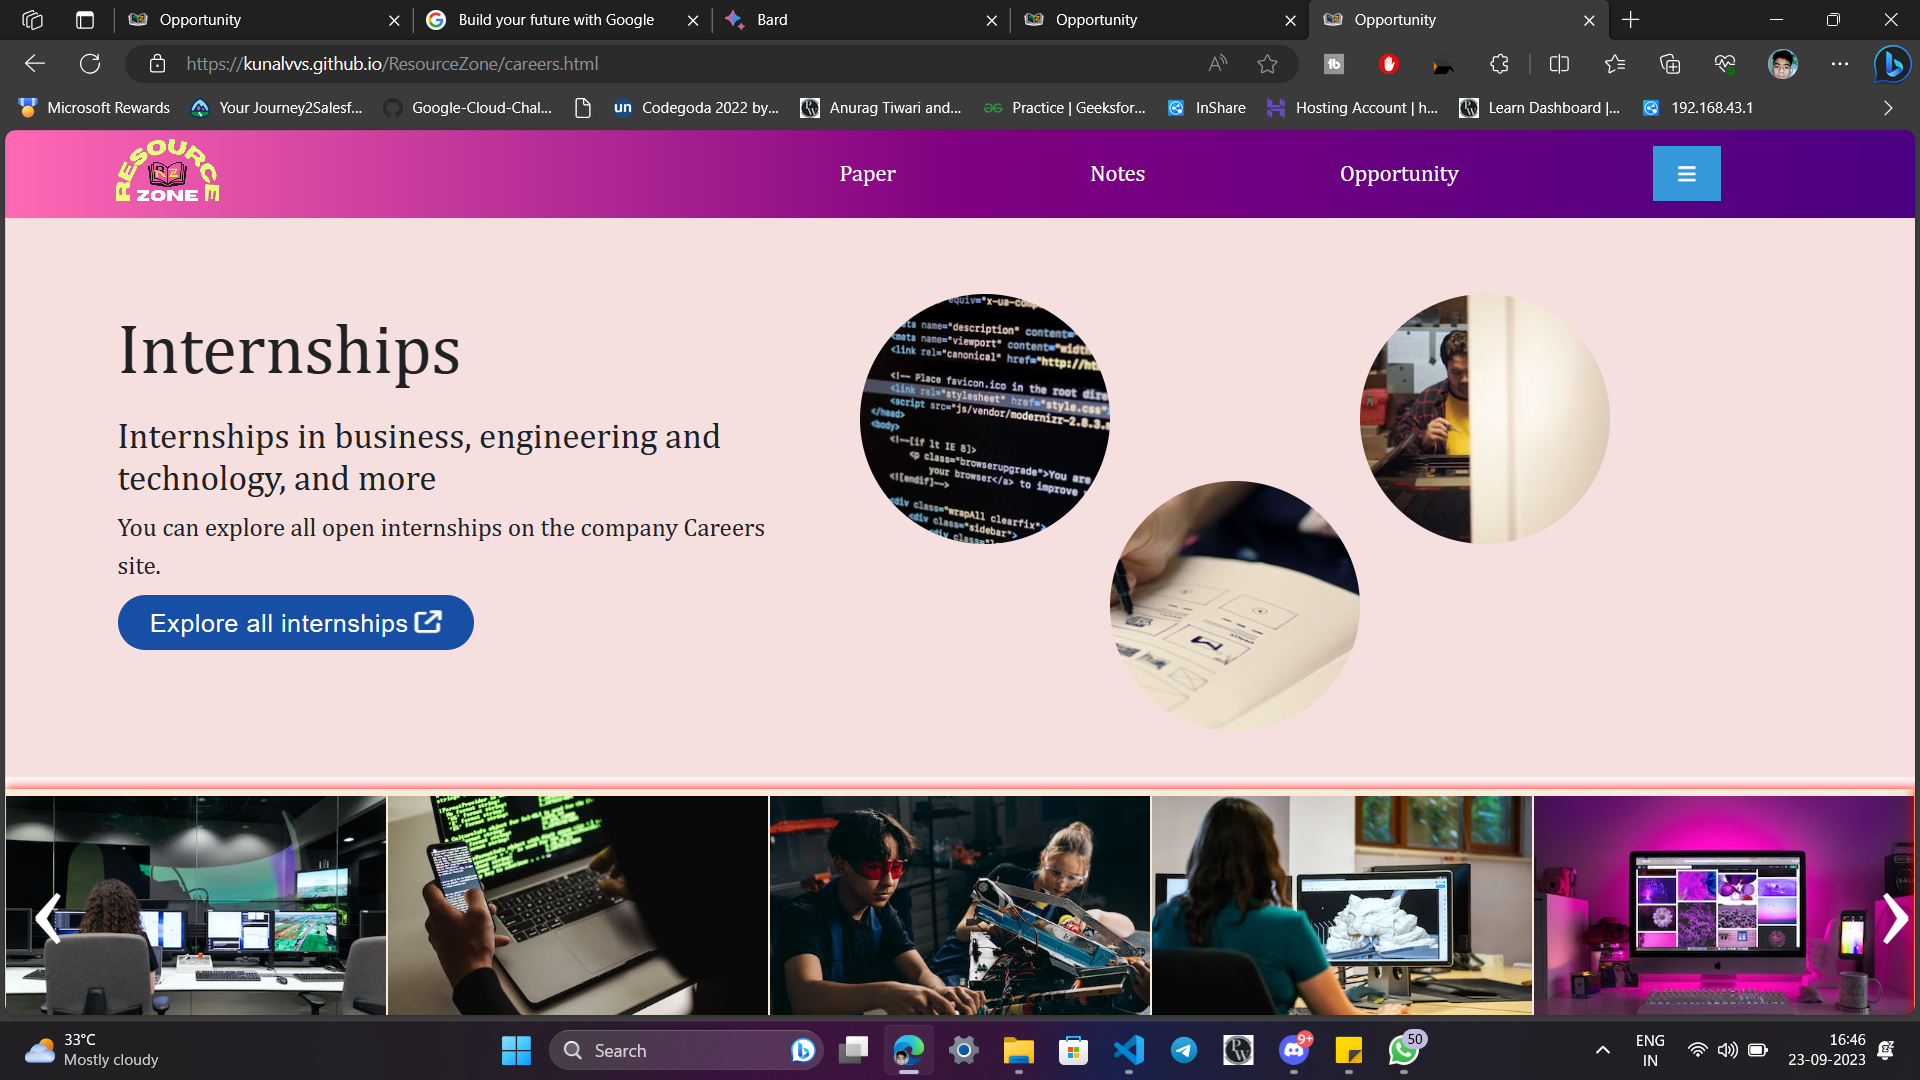Select the robotics students carousel image
Image resolution: width=1920 pixels, height=1080 pixels.
point(960,906)
